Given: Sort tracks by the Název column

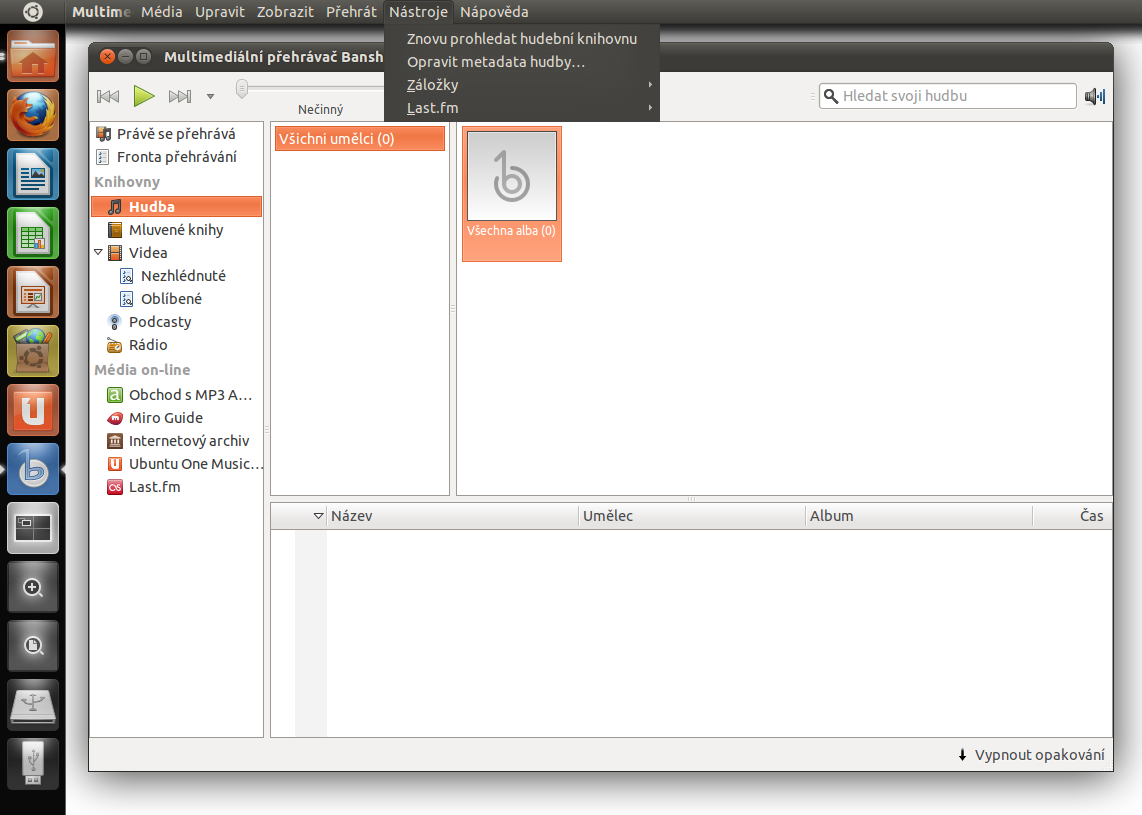Looking at the screenshot, I should 452,516.
